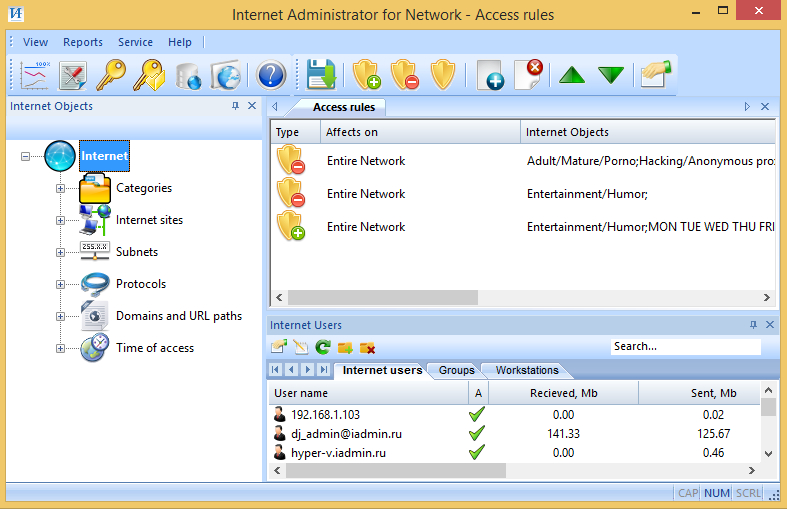This screenshot has width=787, height=509.
Task: Click the traffic chart report icon
Action: coord(35,75)
